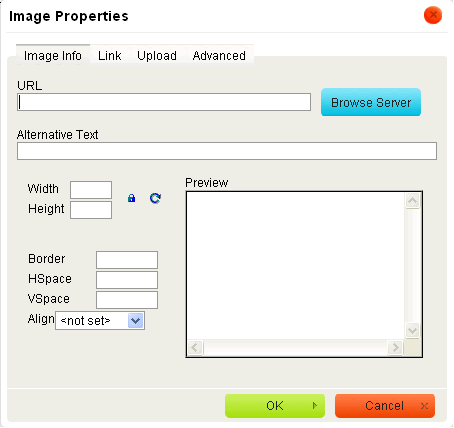This screenshot has width=454, height=428.
Task: Click the Alternative Text field
Action: coord(227,151)
